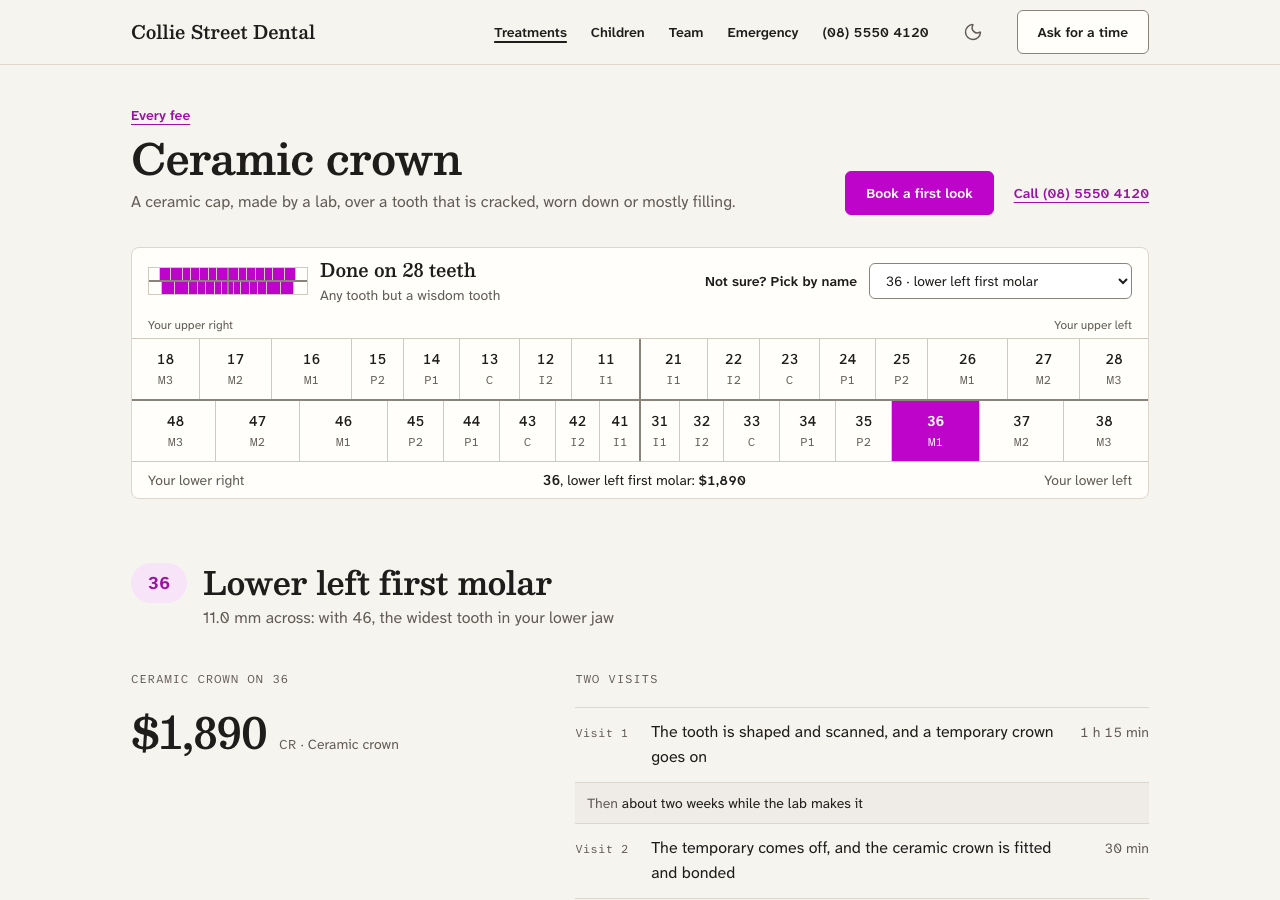
Task: Open Collie Street Dental home link
Action: click(x=223, y=32)
